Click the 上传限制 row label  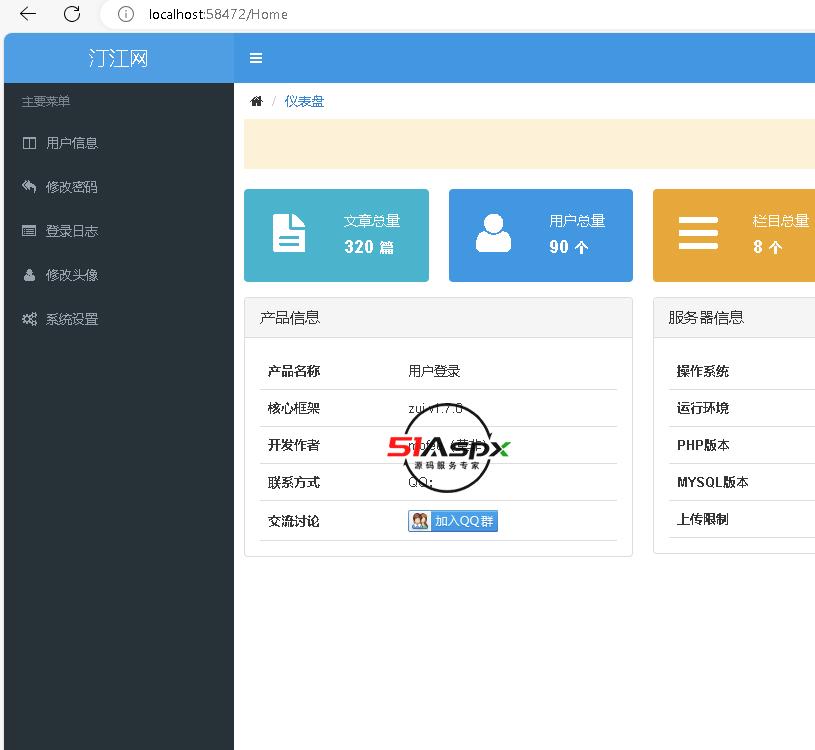(x=702, y=519)
